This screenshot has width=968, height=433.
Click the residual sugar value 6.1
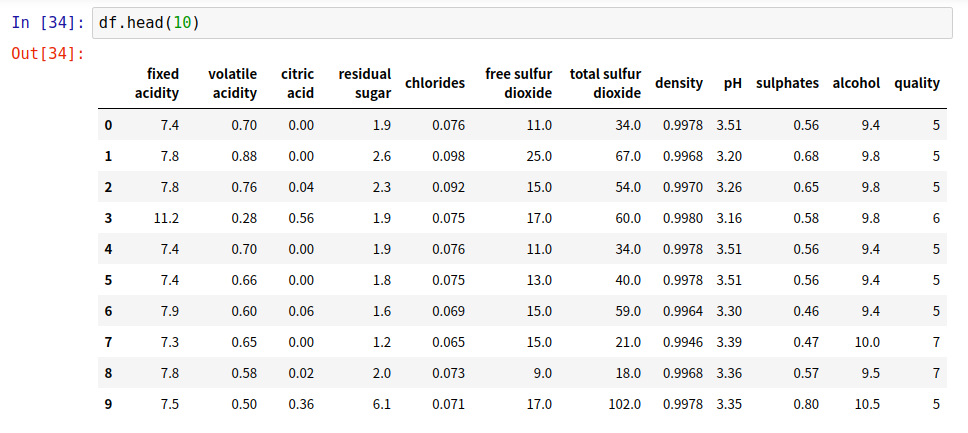pyautogui.click(x=381, y=404)
